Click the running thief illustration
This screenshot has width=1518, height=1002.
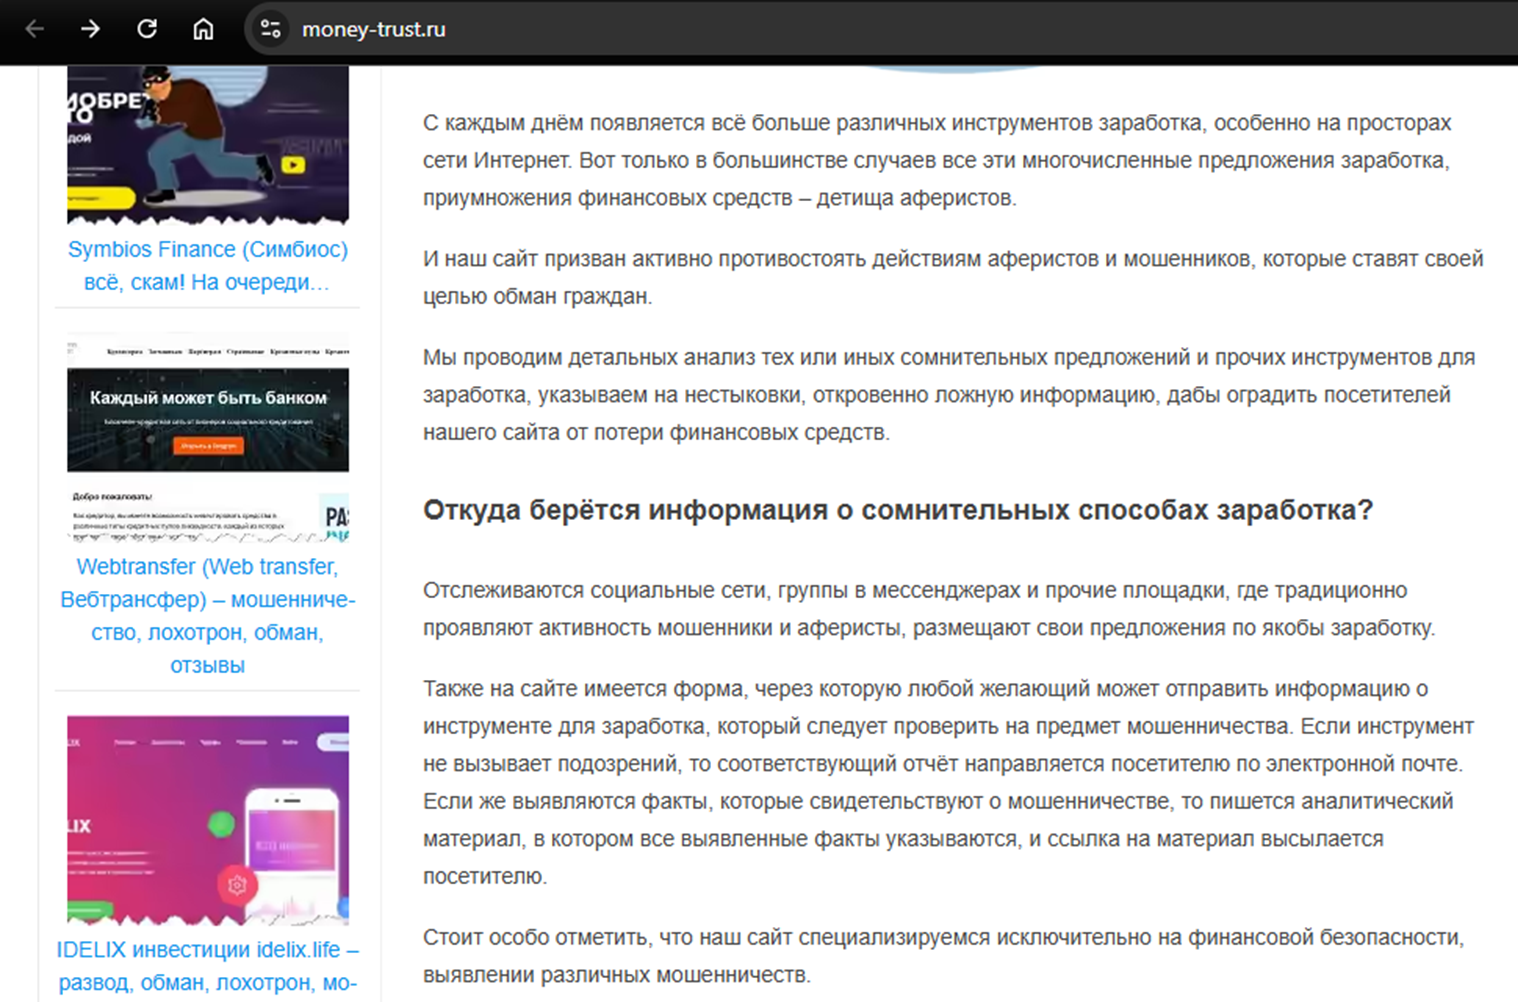coord(200,130)
